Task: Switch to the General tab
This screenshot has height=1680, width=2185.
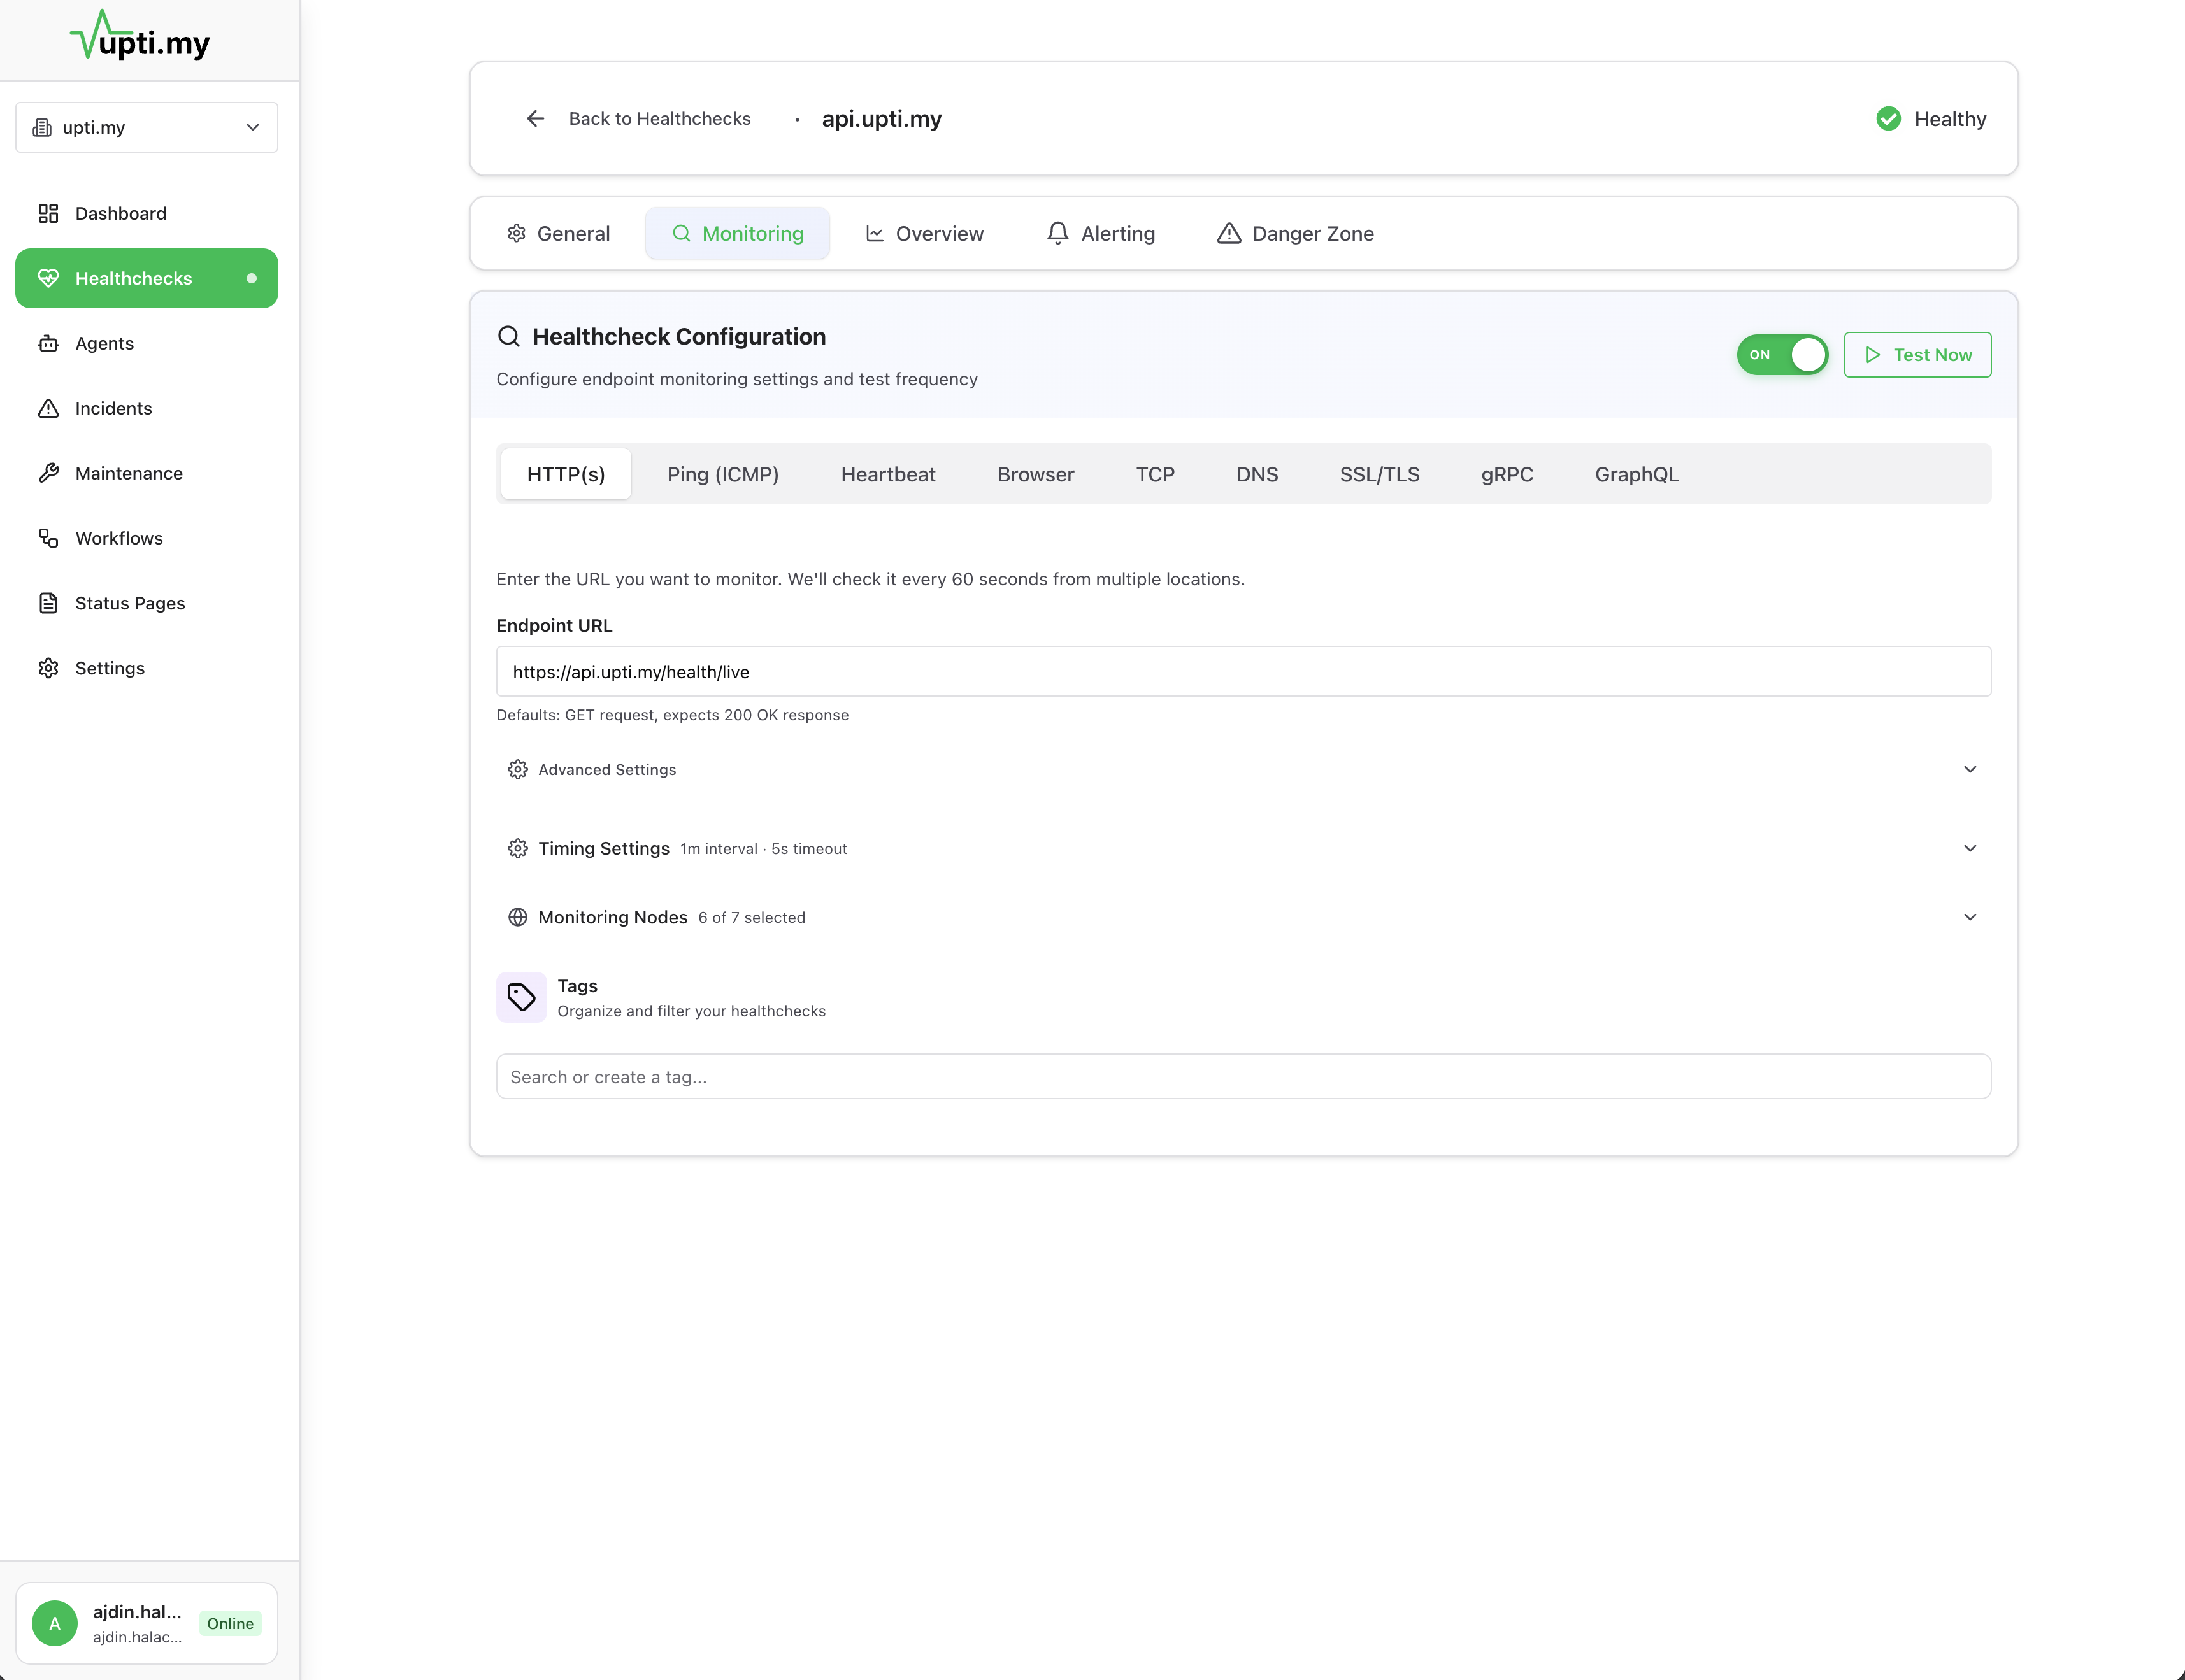Action: pyautogui.click(x=558, y=233)
